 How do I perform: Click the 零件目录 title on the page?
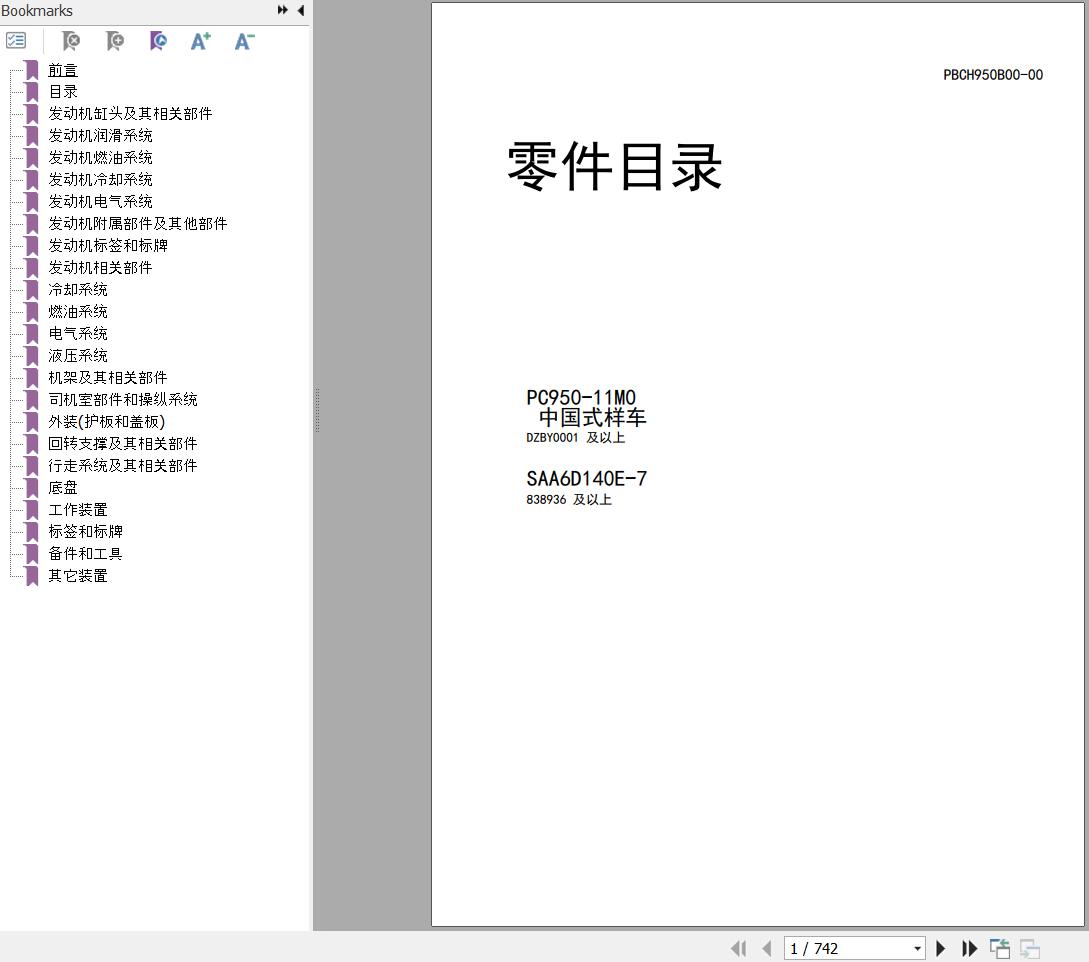[615, 167]
